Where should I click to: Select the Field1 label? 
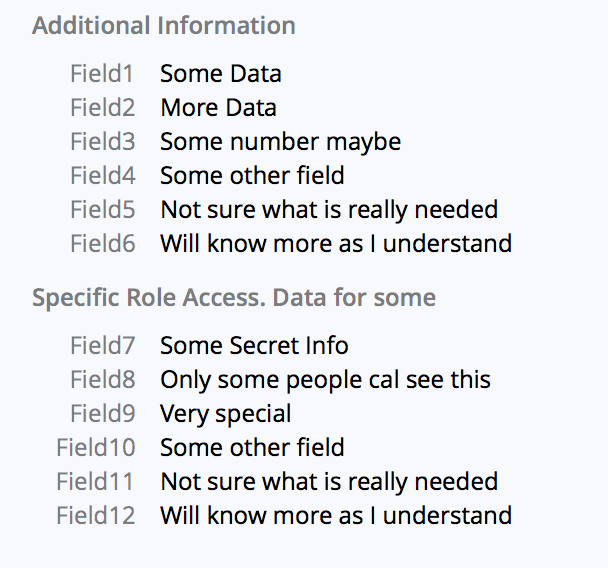(102, 74)
